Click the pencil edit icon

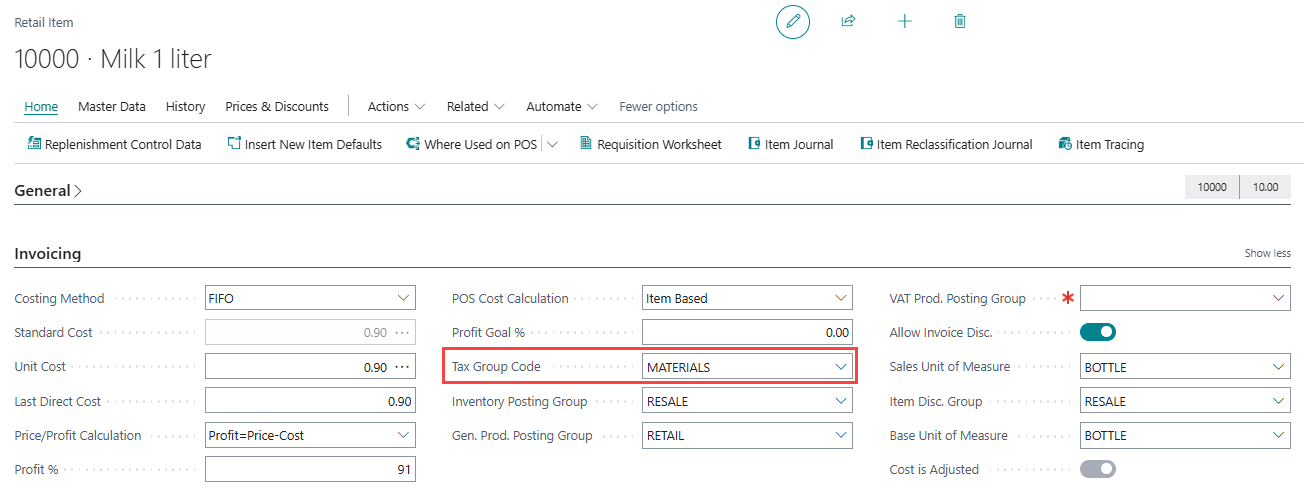793,21
